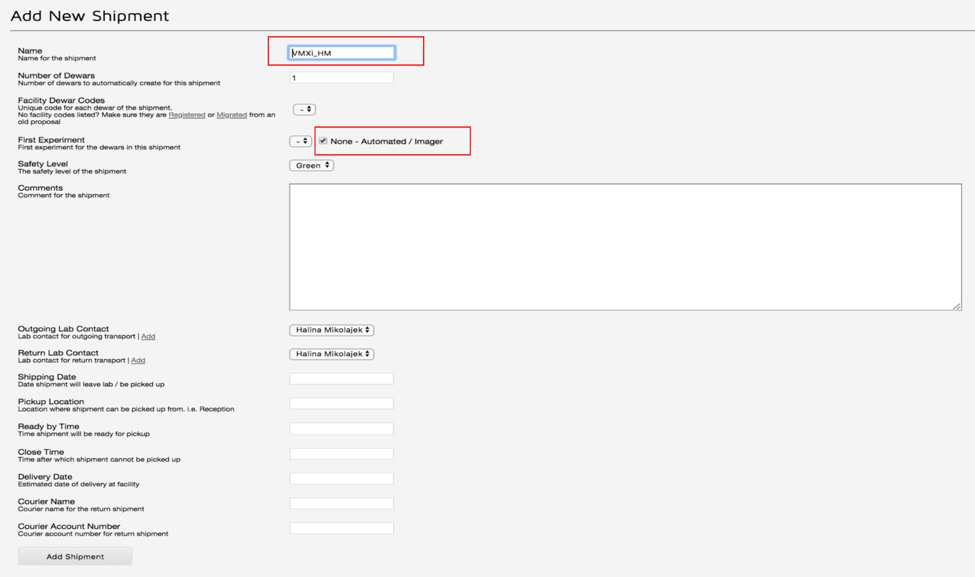
Task: Click the Number of Dewars input field
Action: [x=340, y=76]
